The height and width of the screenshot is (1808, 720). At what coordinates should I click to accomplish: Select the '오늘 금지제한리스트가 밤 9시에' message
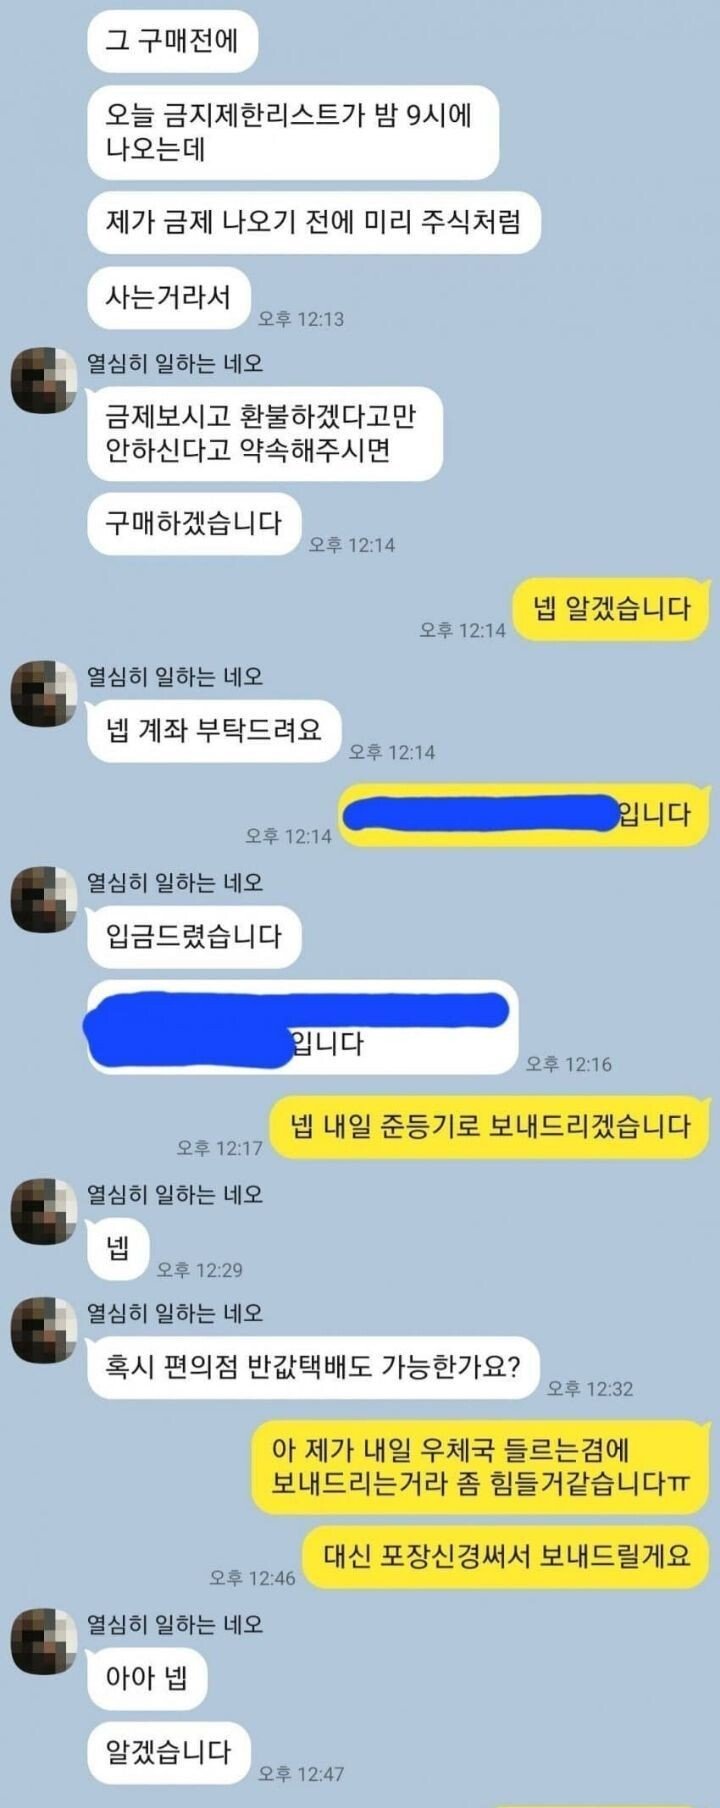click(293, 133)
